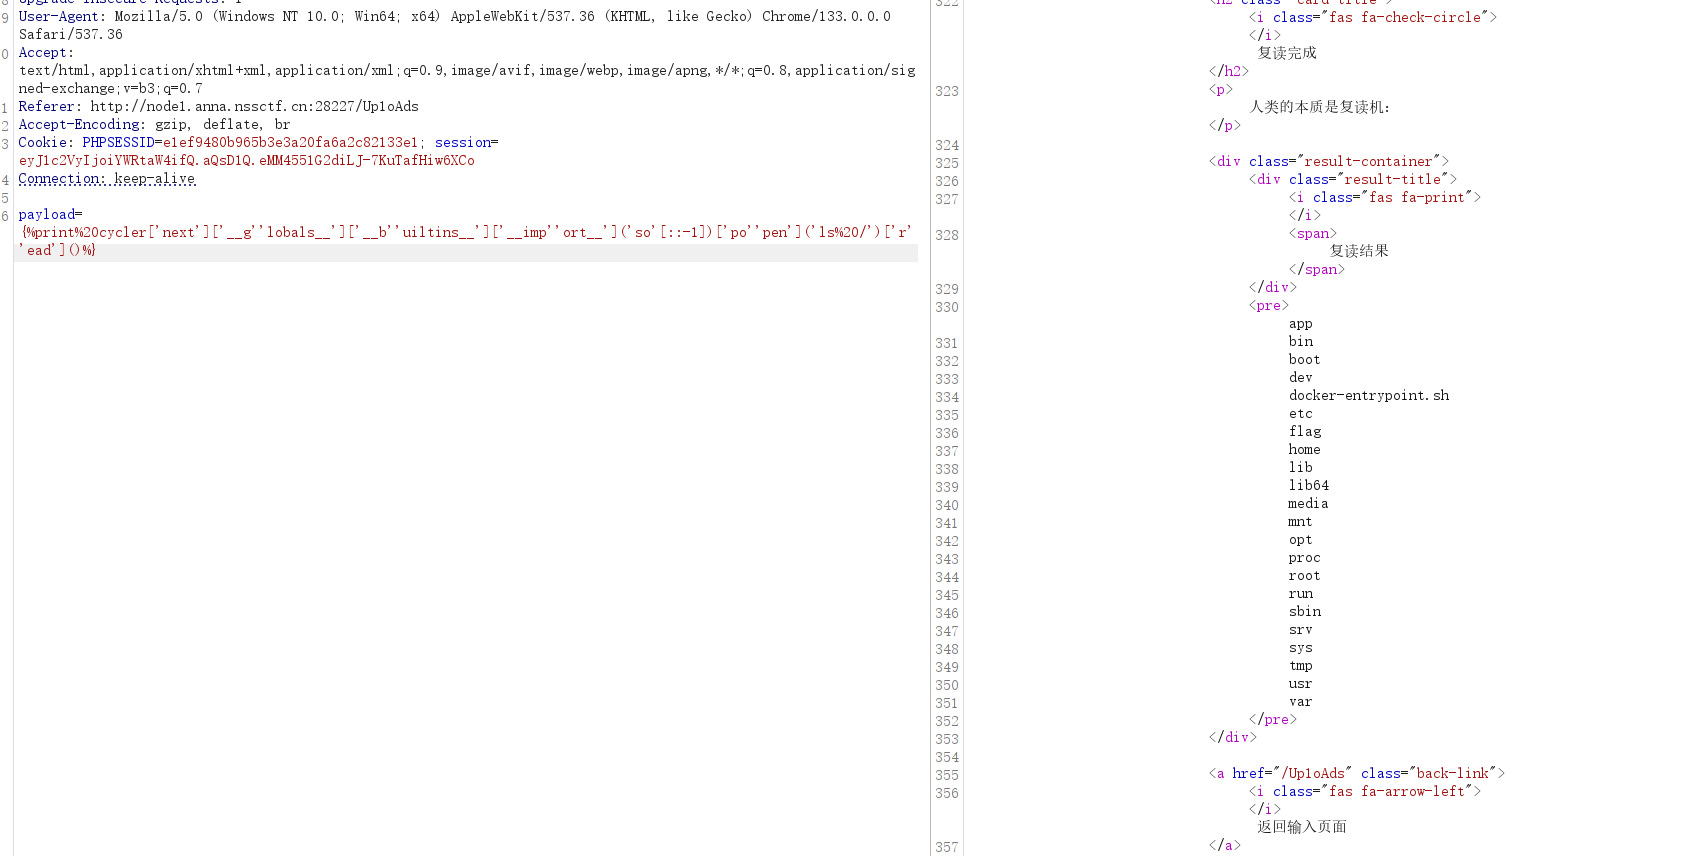
Task: Click the opening <pre> tag
Action: pyautogui.click(x=1268, y=305)
